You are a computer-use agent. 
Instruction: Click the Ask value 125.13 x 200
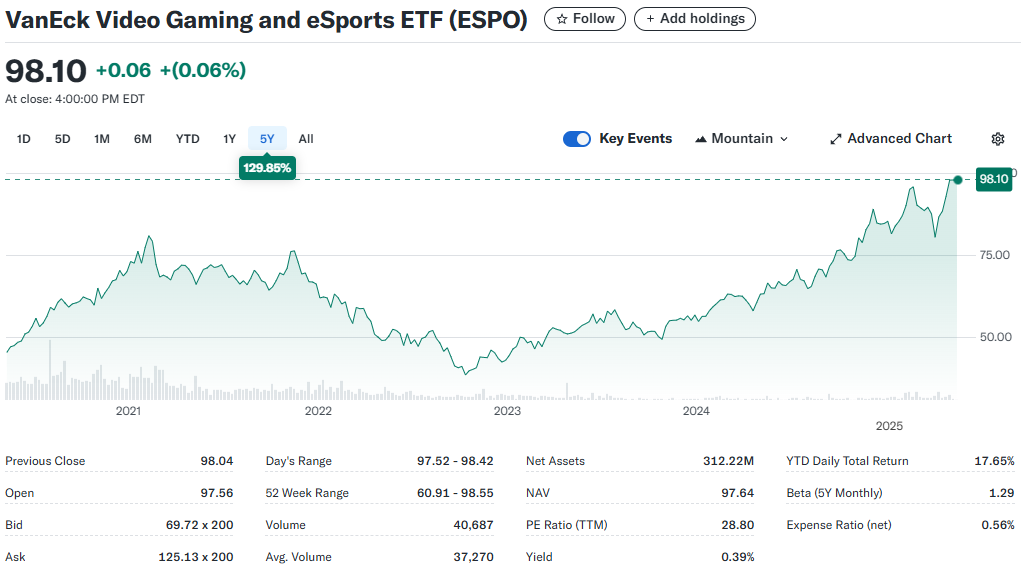[x=196, y=557]
